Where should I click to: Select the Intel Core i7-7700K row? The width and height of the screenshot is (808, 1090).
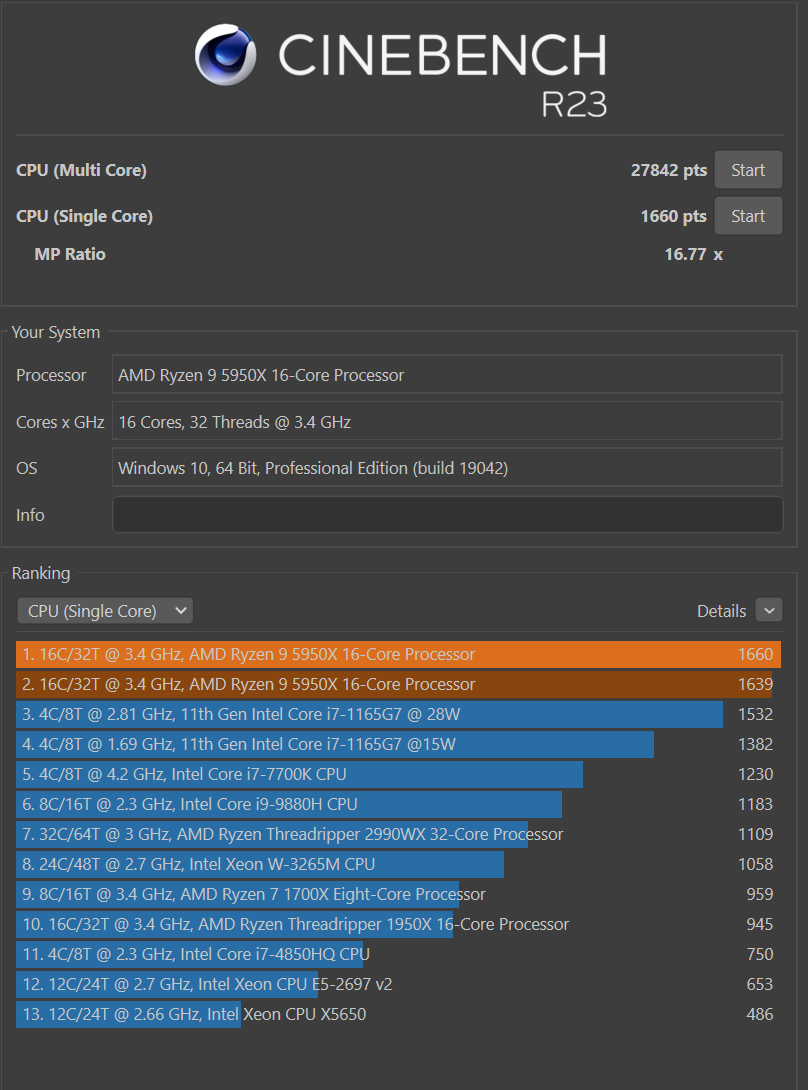[398, 774]
